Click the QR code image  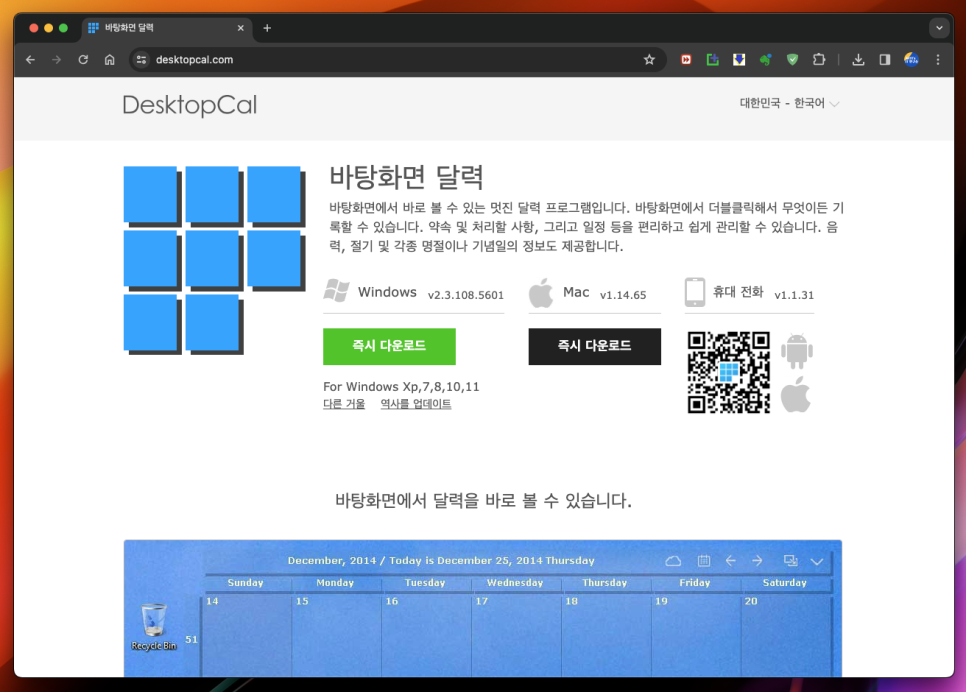[729, 372]
